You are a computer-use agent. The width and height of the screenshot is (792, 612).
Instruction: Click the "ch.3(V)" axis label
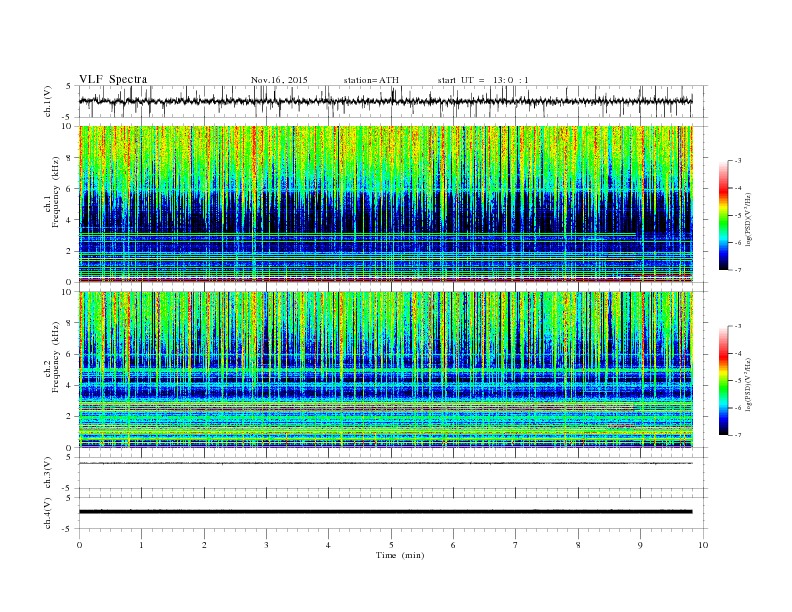pyautogui.click(x=48, y=473)
